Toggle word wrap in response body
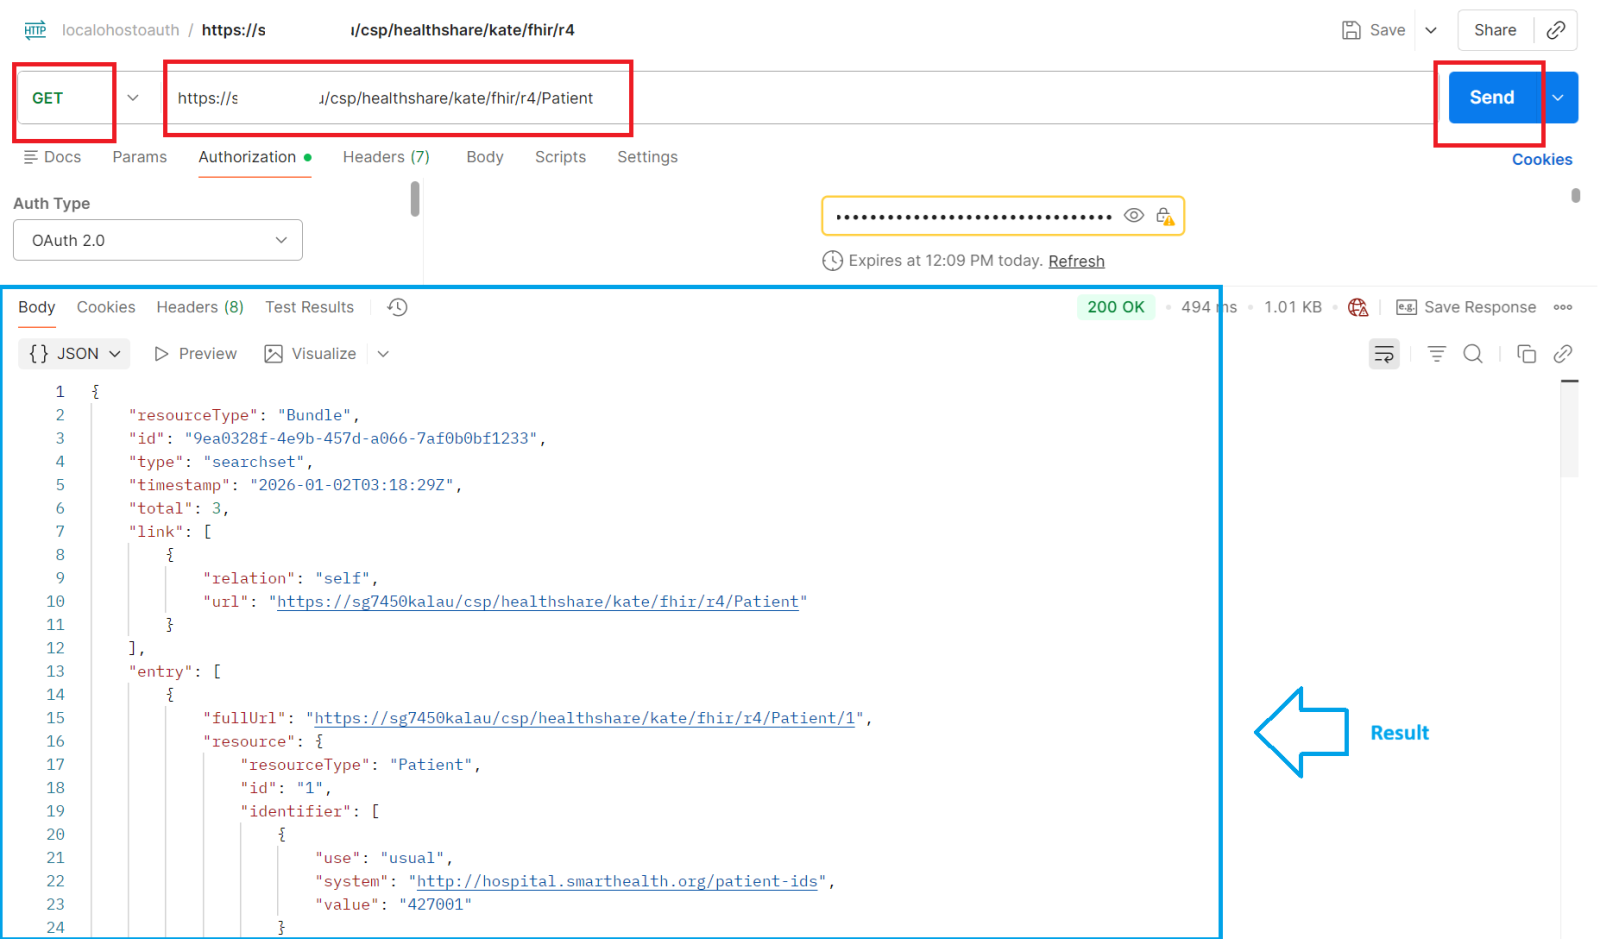This screenshot has width=1600, height=939. point(1384,354)
